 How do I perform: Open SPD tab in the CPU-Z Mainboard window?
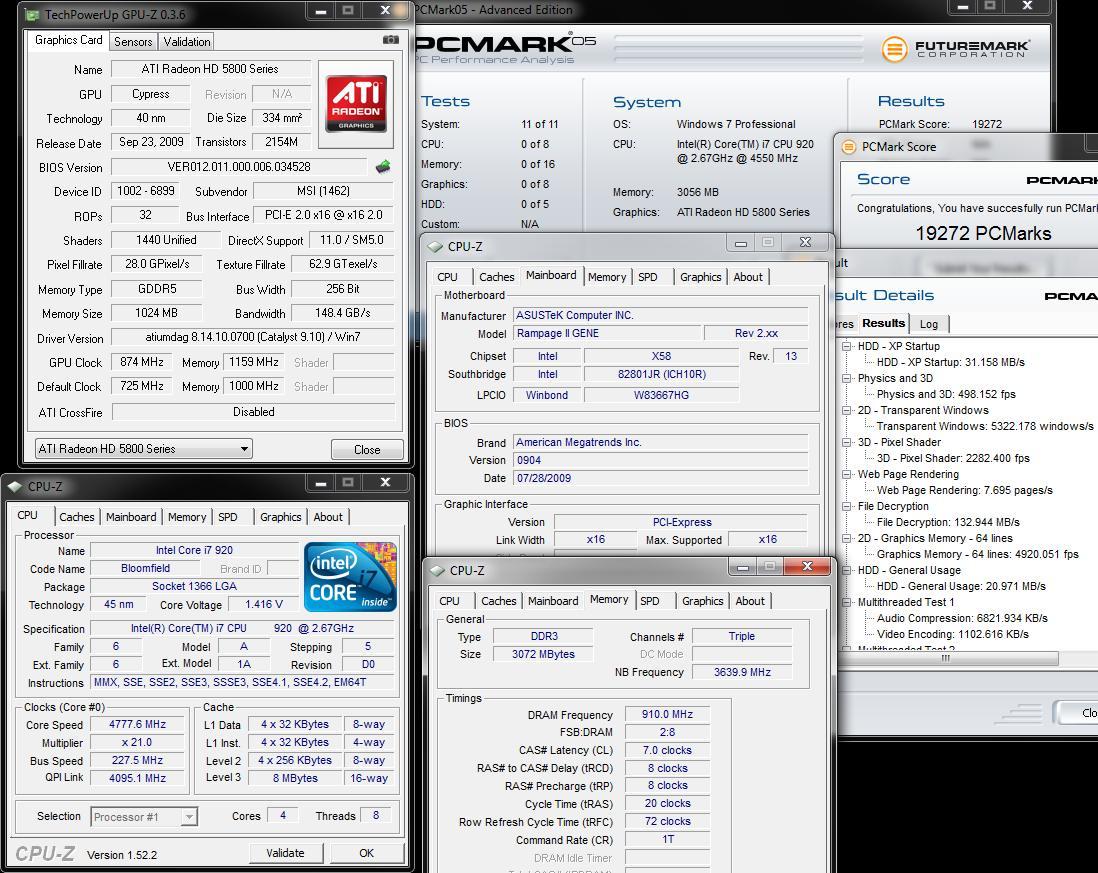(x=648, y=277)
